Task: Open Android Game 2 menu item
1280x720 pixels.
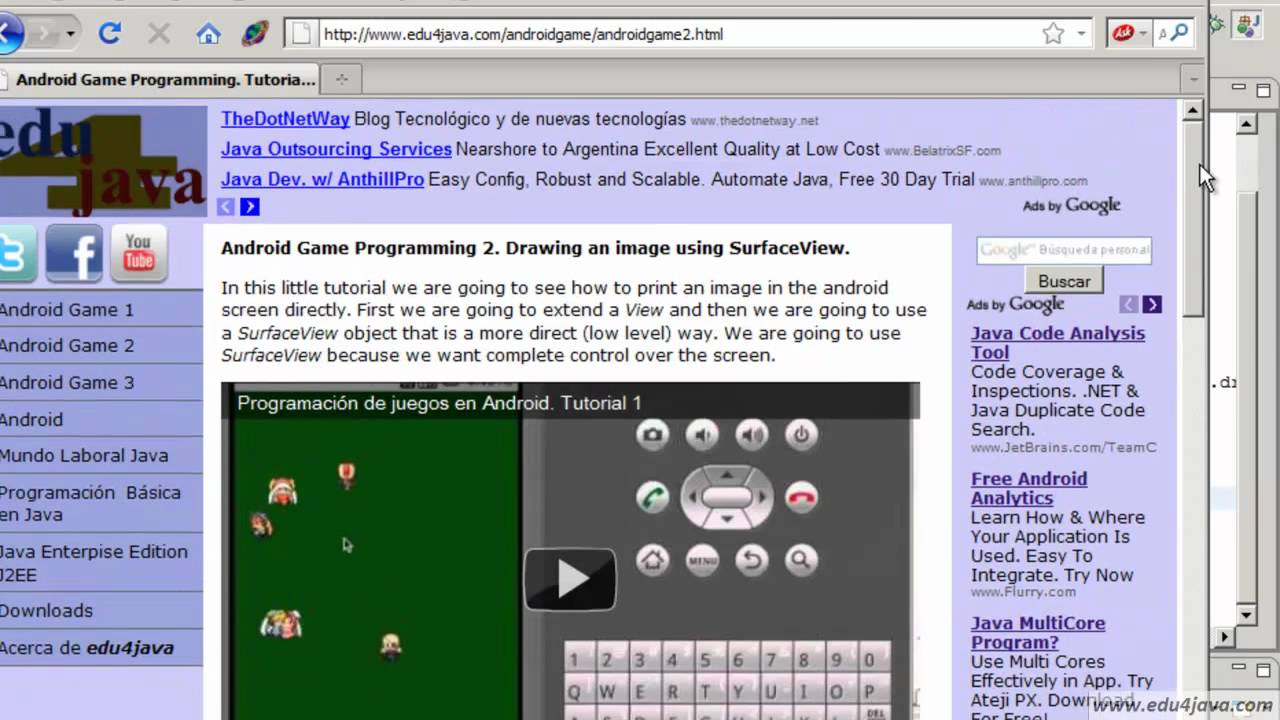Action: pyautogui.click(x=100, y=345)
